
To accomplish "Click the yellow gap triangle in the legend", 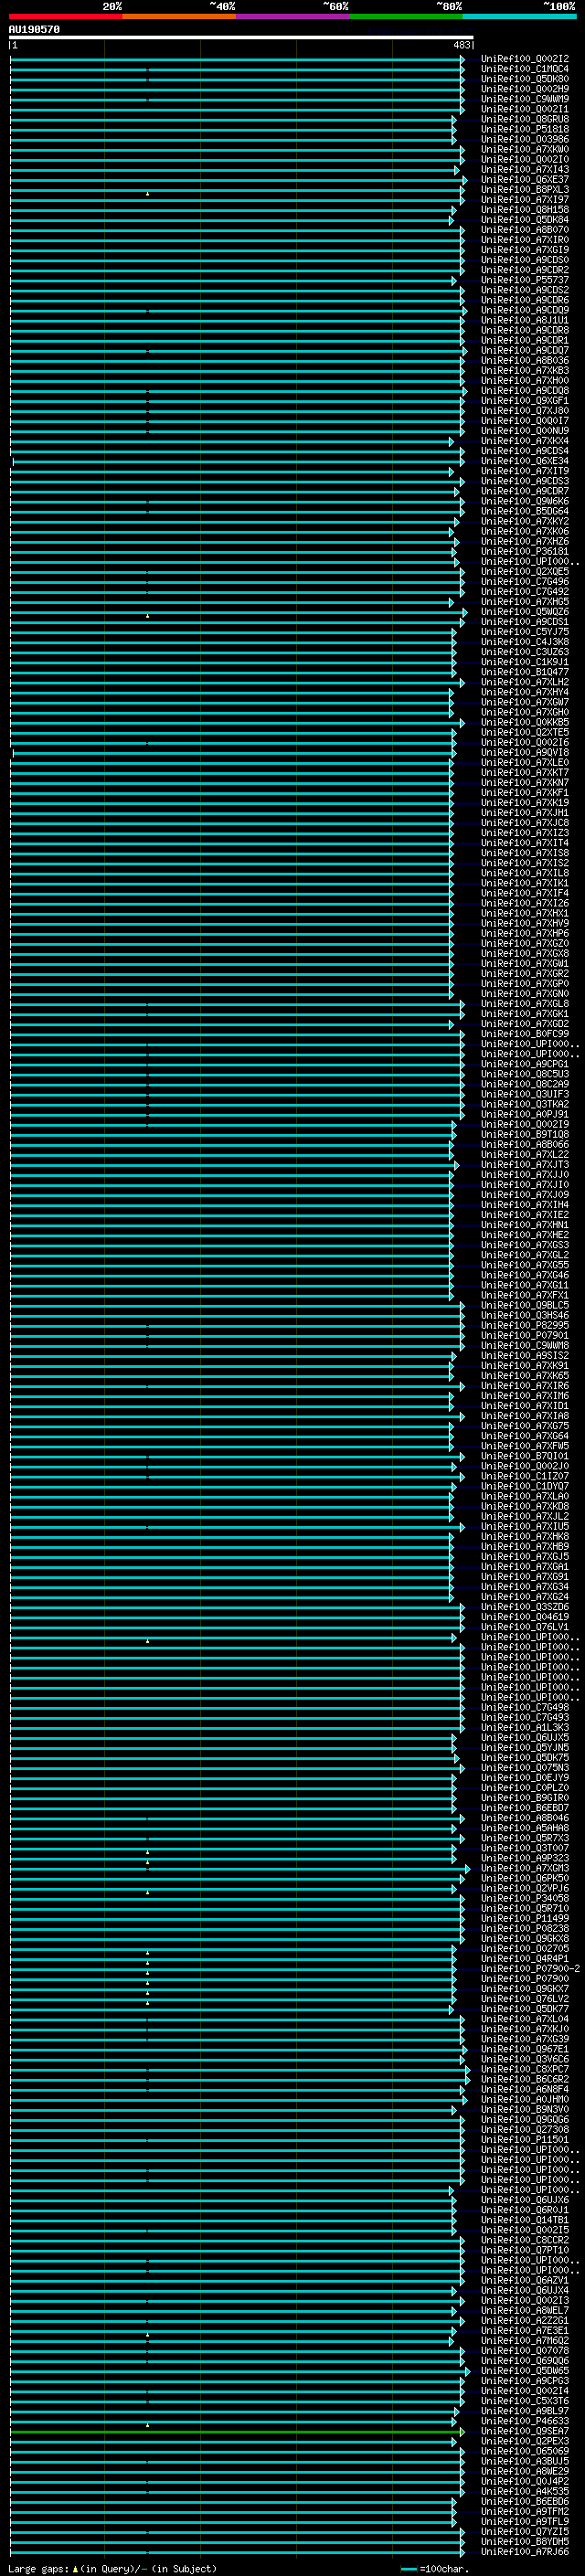I will pyautogui.click(x=75, y=2568).
